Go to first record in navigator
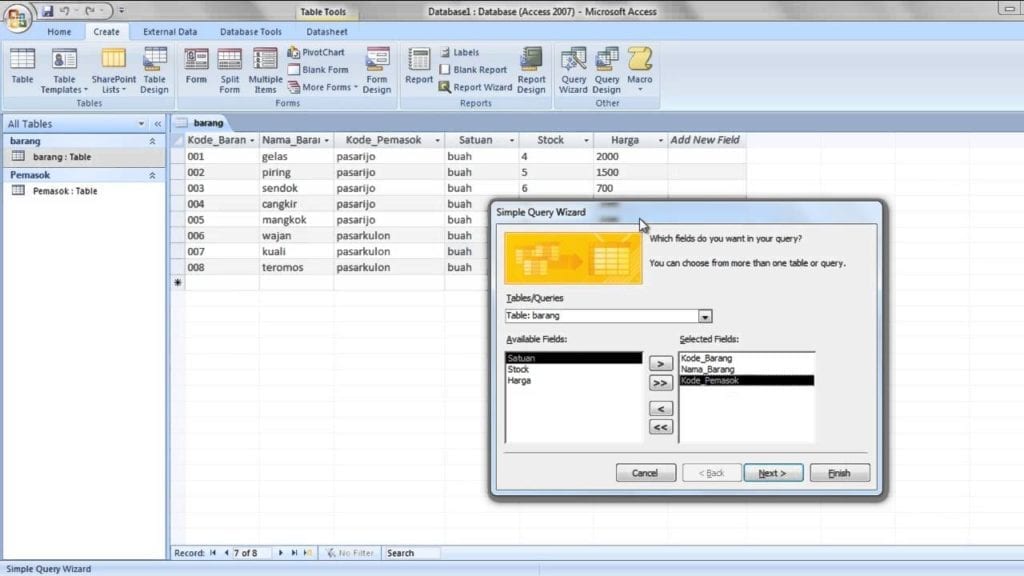 coord(213,553)
